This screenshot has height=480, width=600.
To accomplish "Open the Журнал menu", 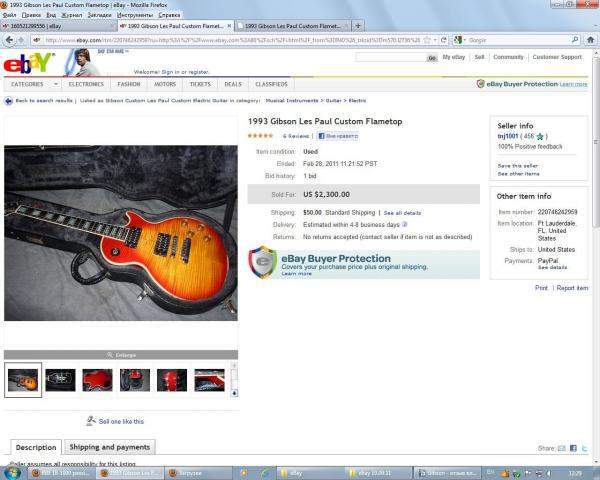I will point(72,15).
